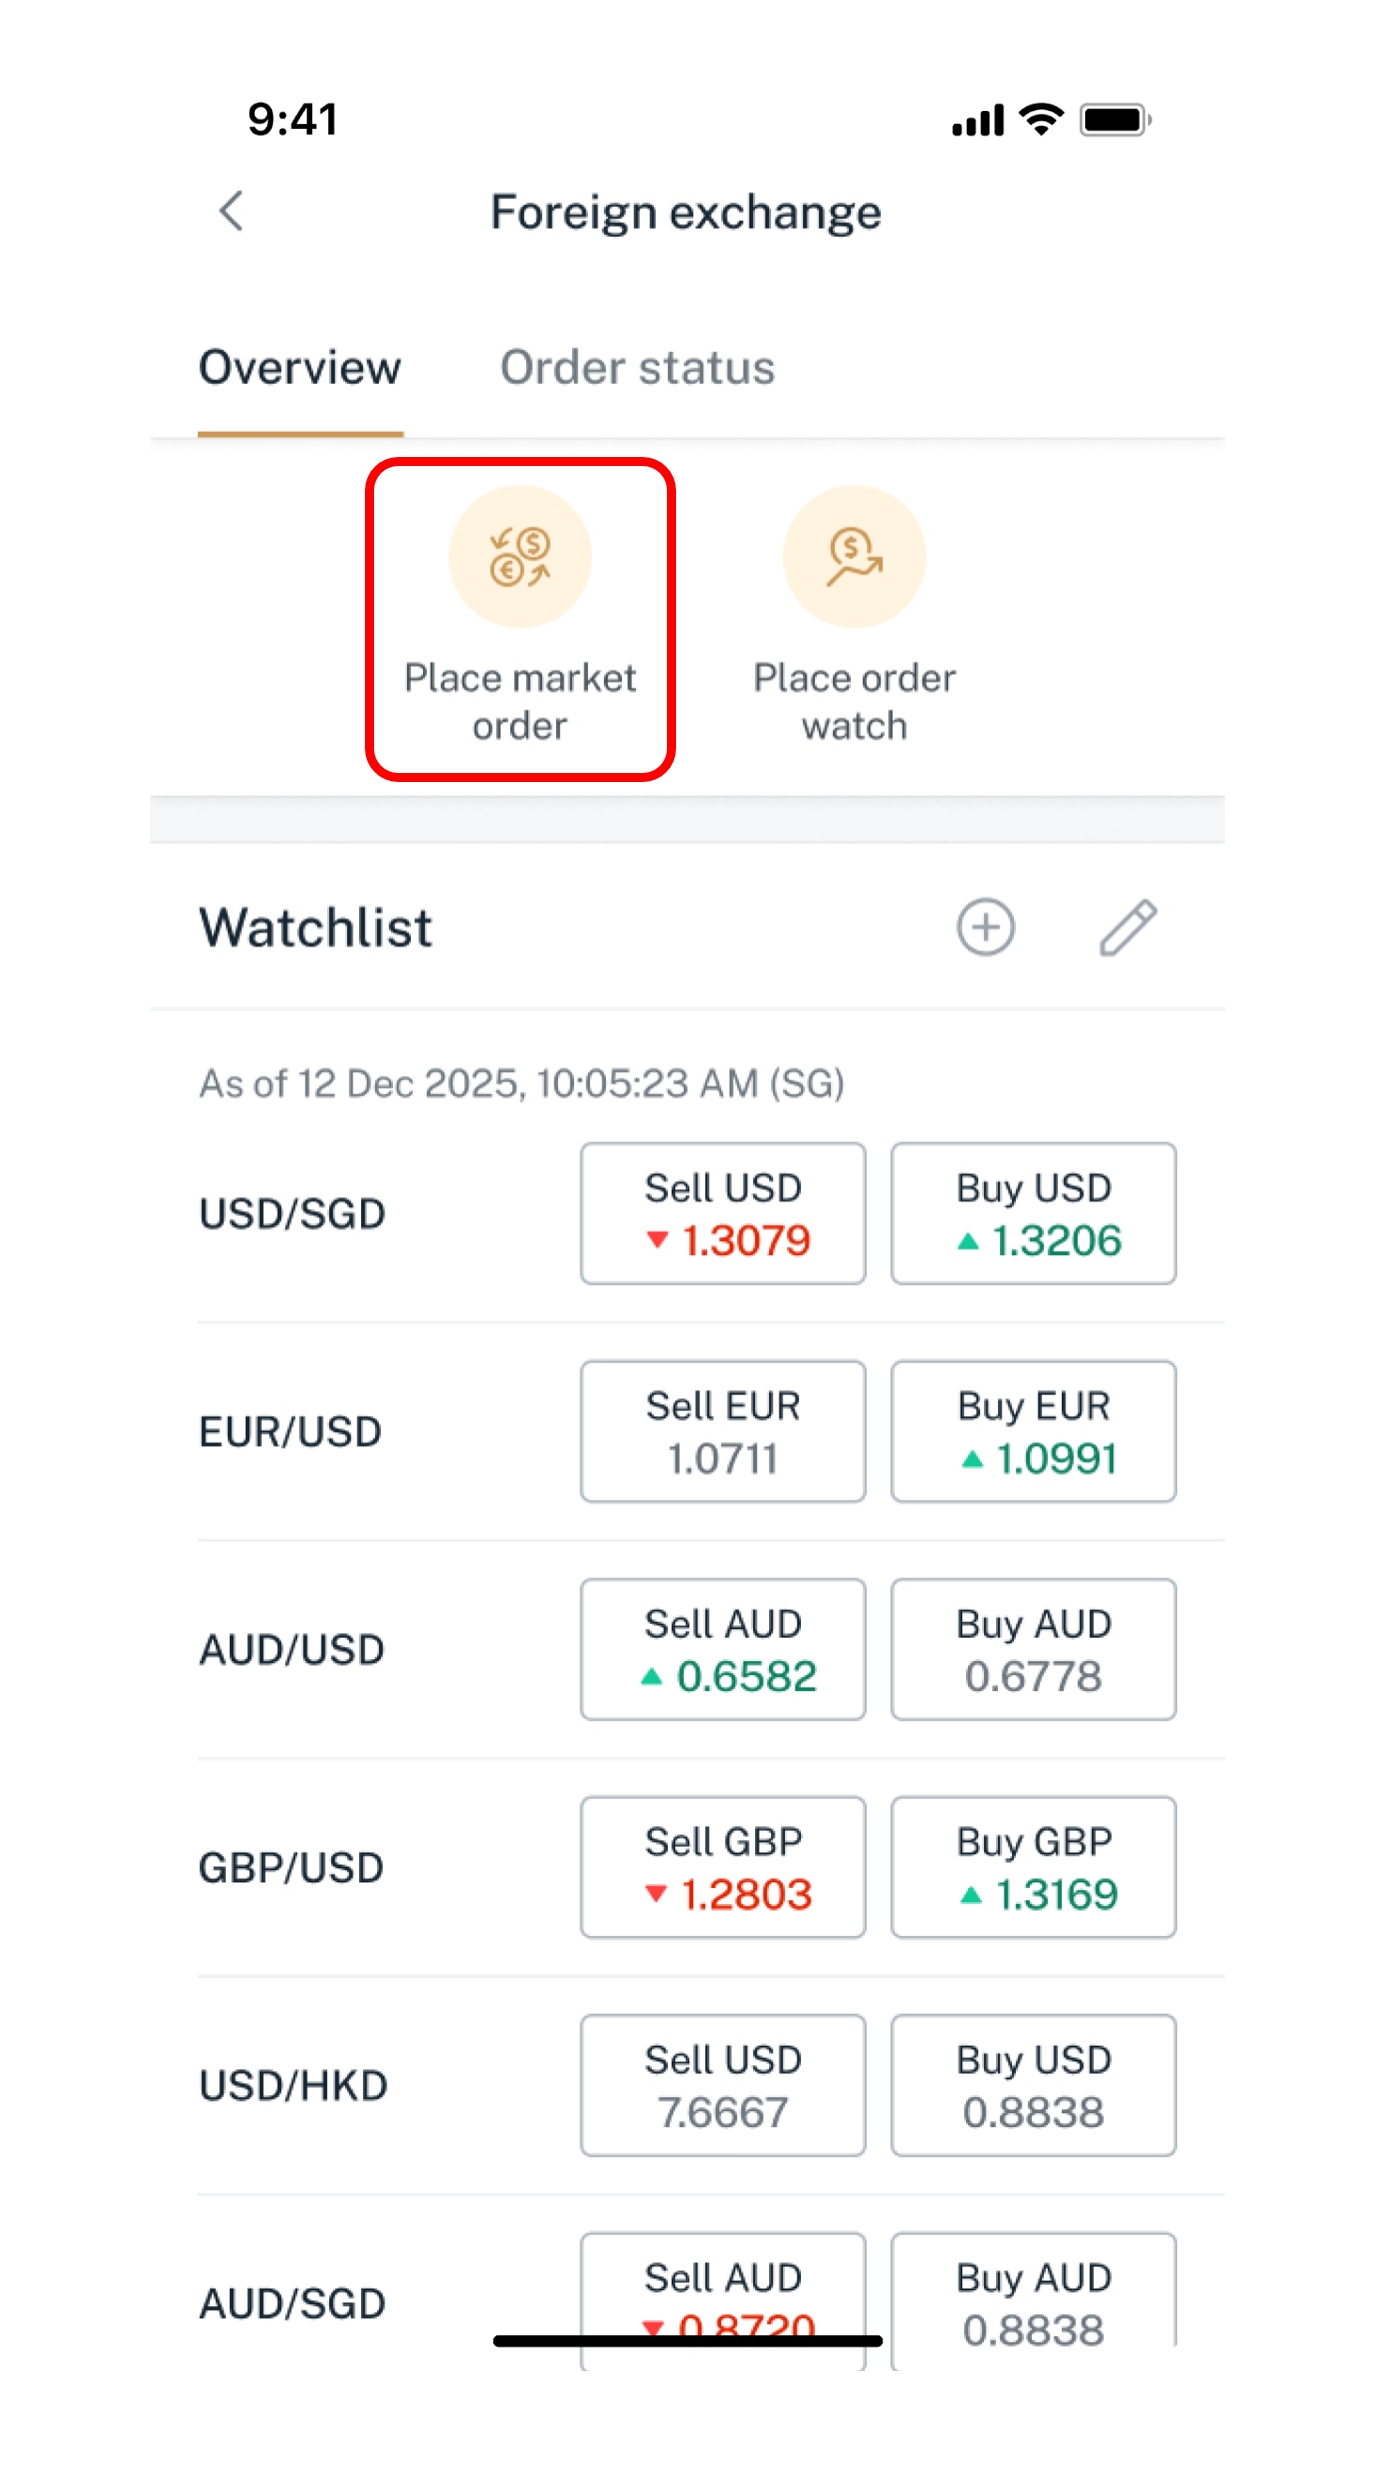Viewport: 1374px width, 2475px height.
Task: Tap the Place market order icon
Action: pos(520,557)
